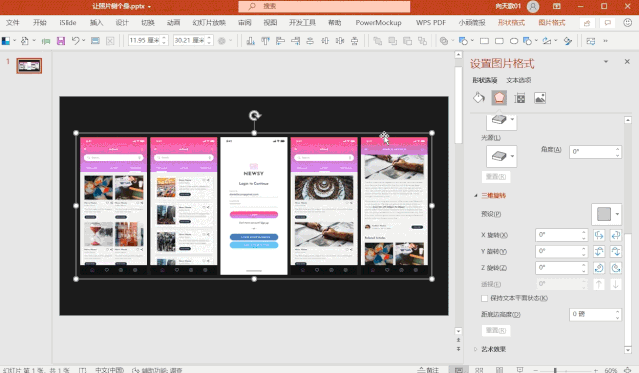Expand more toolbar commands chevron
639x373 pixels.
tap(606, 41)
